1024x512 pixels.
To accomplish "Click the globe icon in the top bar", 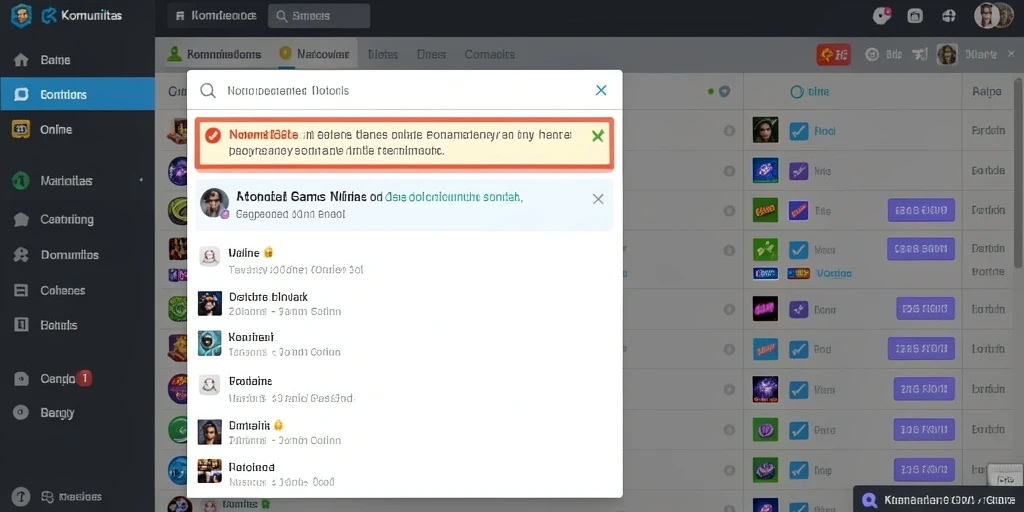I will point(949,16).
